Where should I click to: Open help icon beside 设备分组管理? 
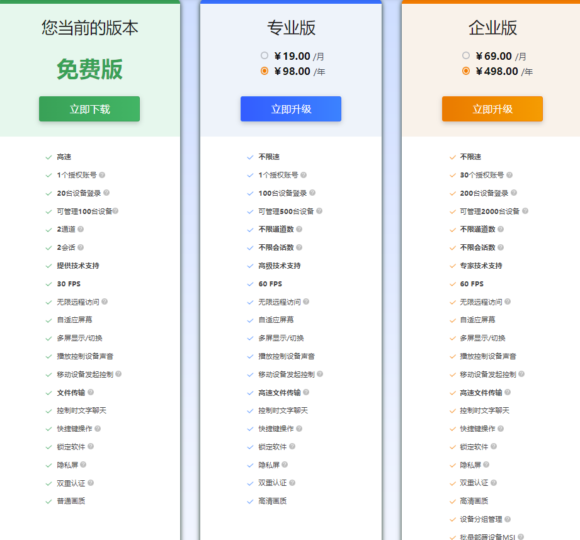[508, 519]
